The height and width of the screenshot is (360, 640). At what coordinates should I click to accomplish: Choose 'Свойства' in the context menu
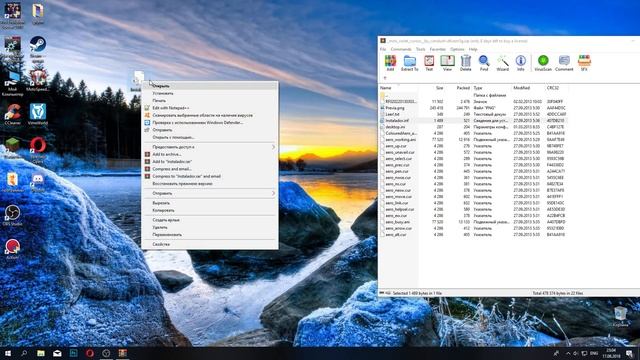210,244
